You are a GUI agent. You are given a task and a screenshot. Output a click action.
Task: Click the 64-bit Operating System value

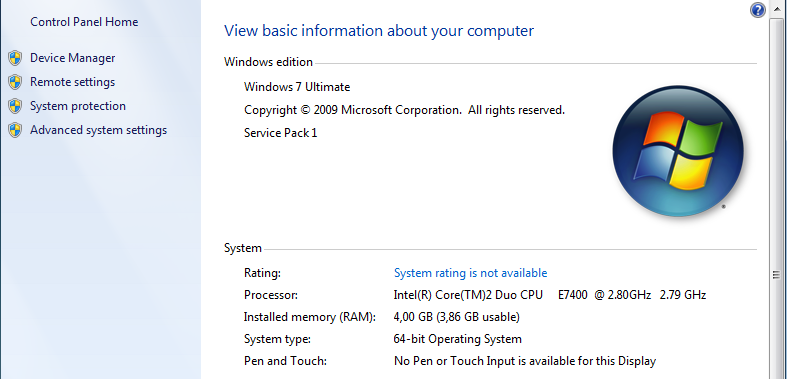coord(457,339)
